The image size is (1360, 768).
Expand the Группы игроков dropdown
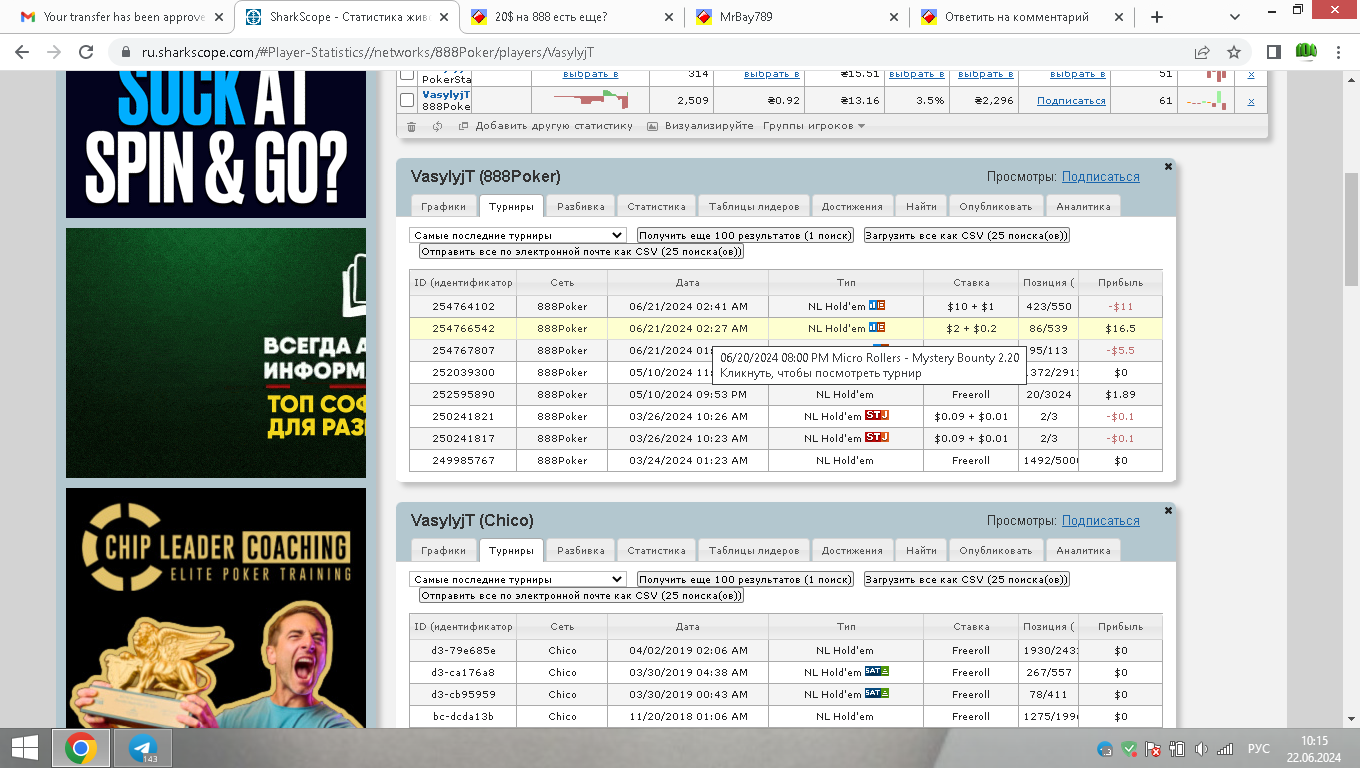pos(814,126)
